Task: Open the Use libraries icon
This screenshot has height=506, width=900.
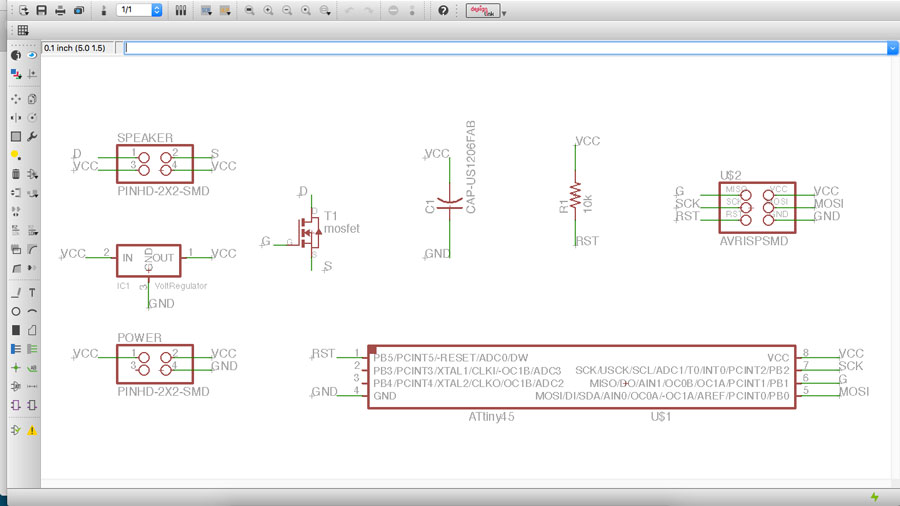Action: point(181,10)
